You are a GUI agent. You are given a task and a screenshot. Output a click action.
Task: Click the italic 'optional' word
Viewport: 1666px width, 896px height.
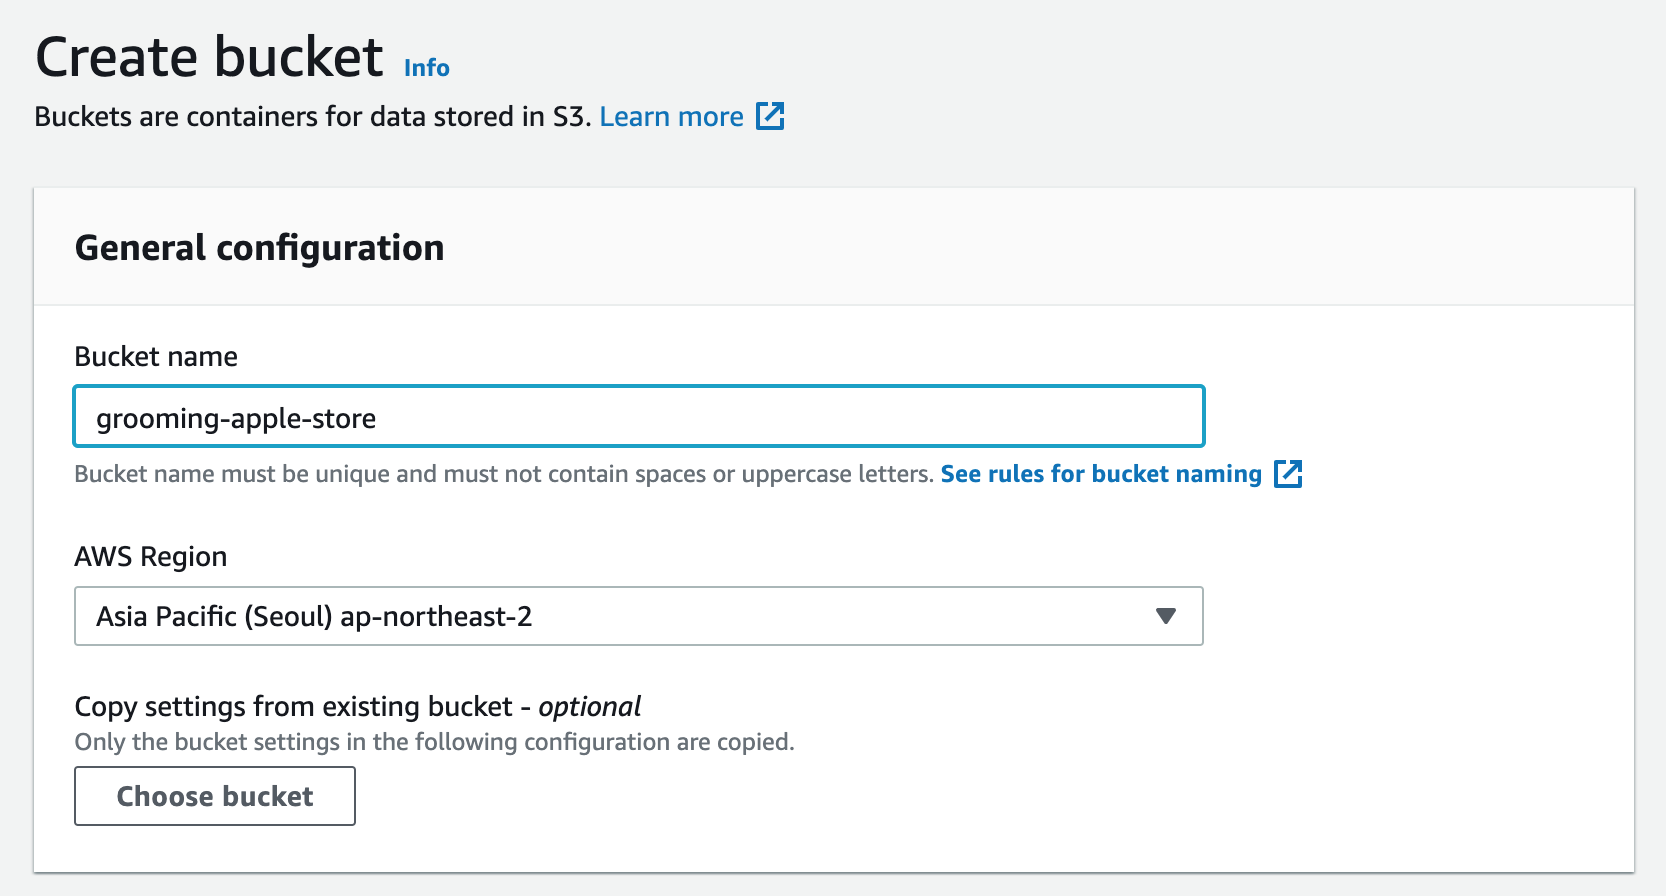590,707
